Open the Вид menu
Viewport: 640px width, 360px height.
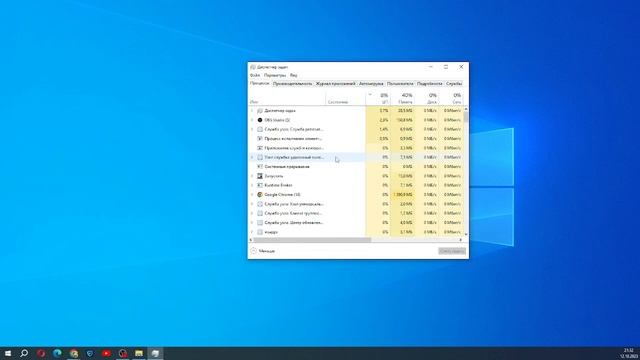tap(293, 76)
